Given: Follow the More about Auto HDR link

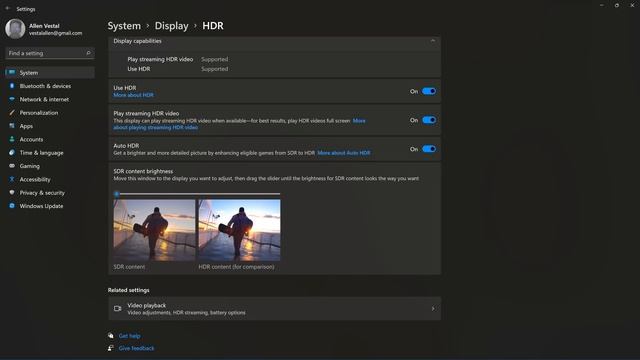Looking at the screenshot, I should coord(344,153).
